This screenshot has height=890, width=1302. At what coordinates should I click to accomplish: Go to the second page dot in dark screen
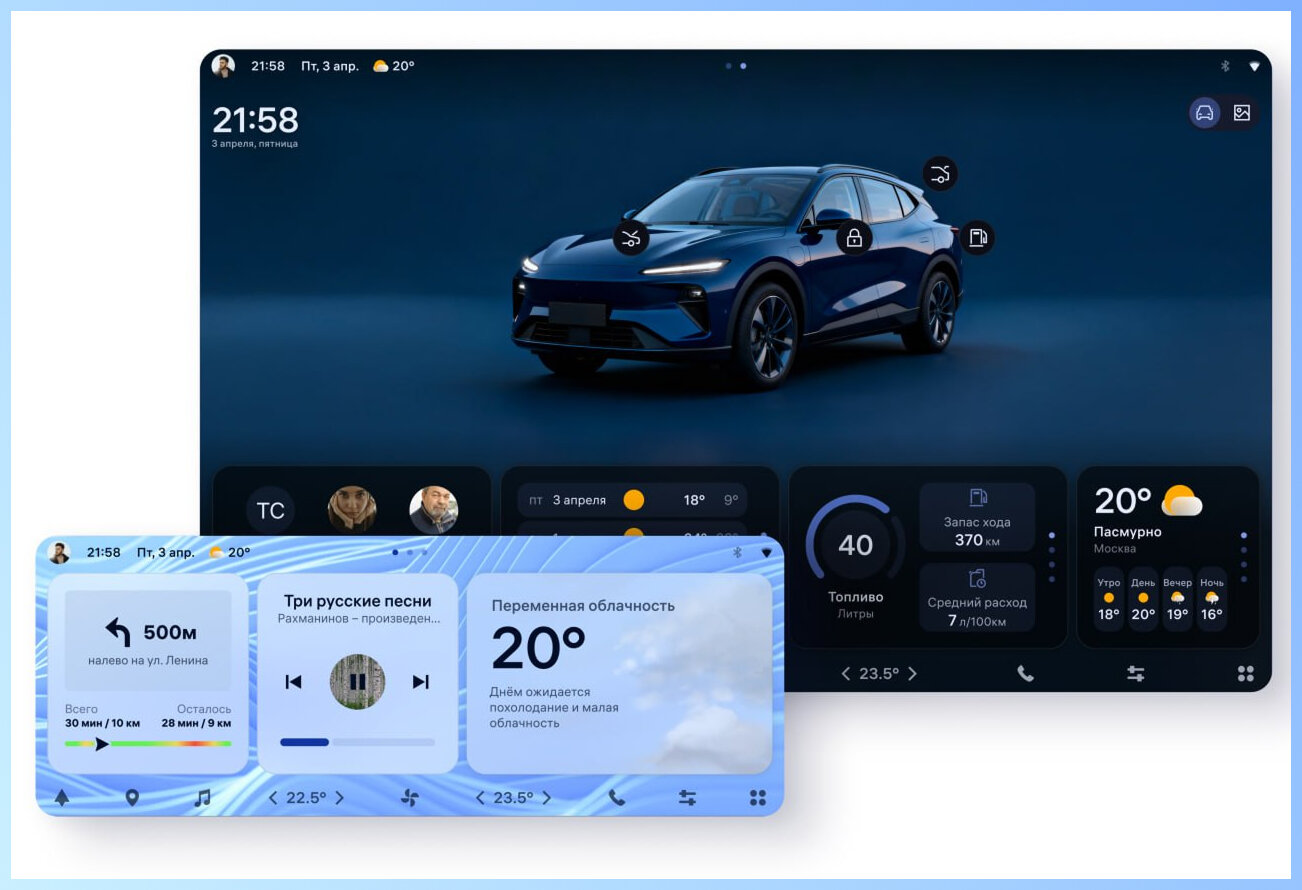click(x=743, y=66)
